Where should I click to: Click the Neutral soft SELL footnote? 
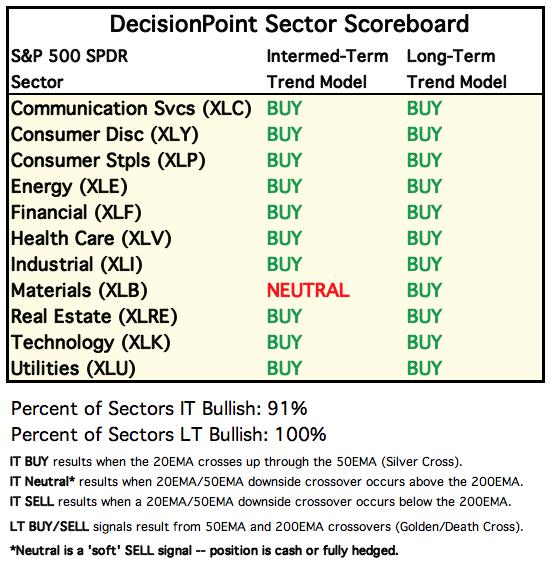(x=204, y=551)
